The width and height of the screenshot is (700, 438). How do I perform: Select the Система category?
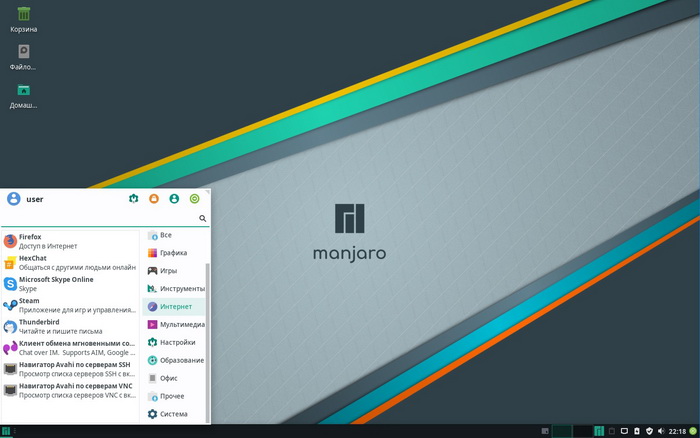click(x=174, y=414)
